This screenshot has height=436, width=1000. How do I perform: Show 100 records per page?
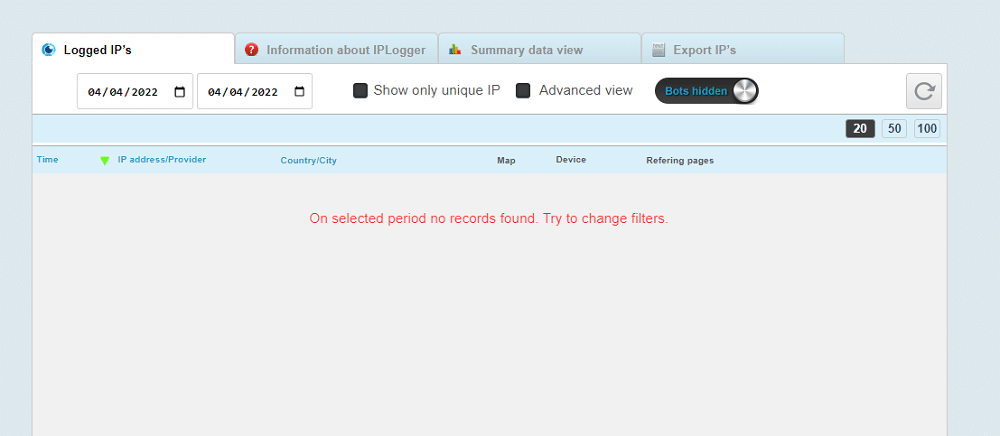click(927, 129)
